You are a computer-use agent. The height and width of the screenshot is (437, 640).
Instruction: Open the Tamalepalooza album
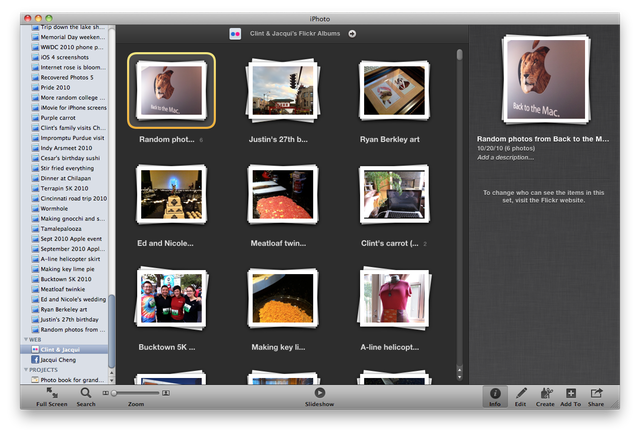coord(64,228)
